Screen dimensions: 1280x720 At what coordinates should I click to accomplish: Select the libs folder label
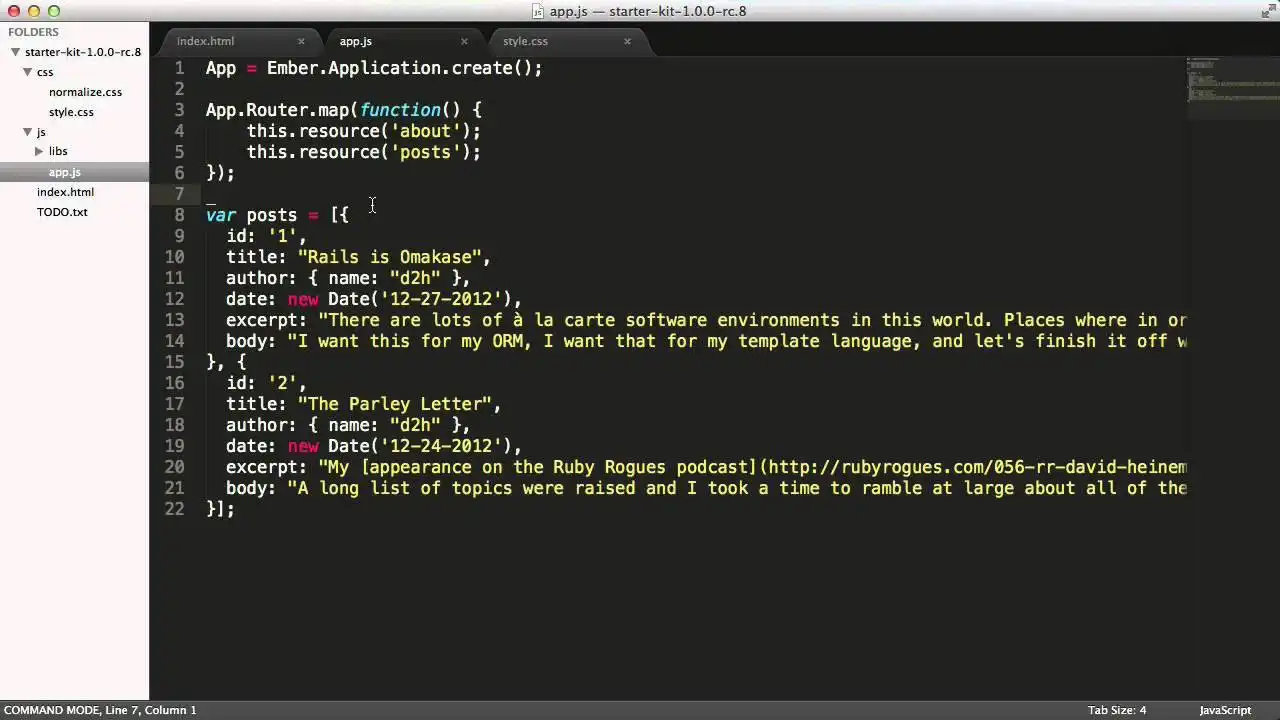click(58, 152)
